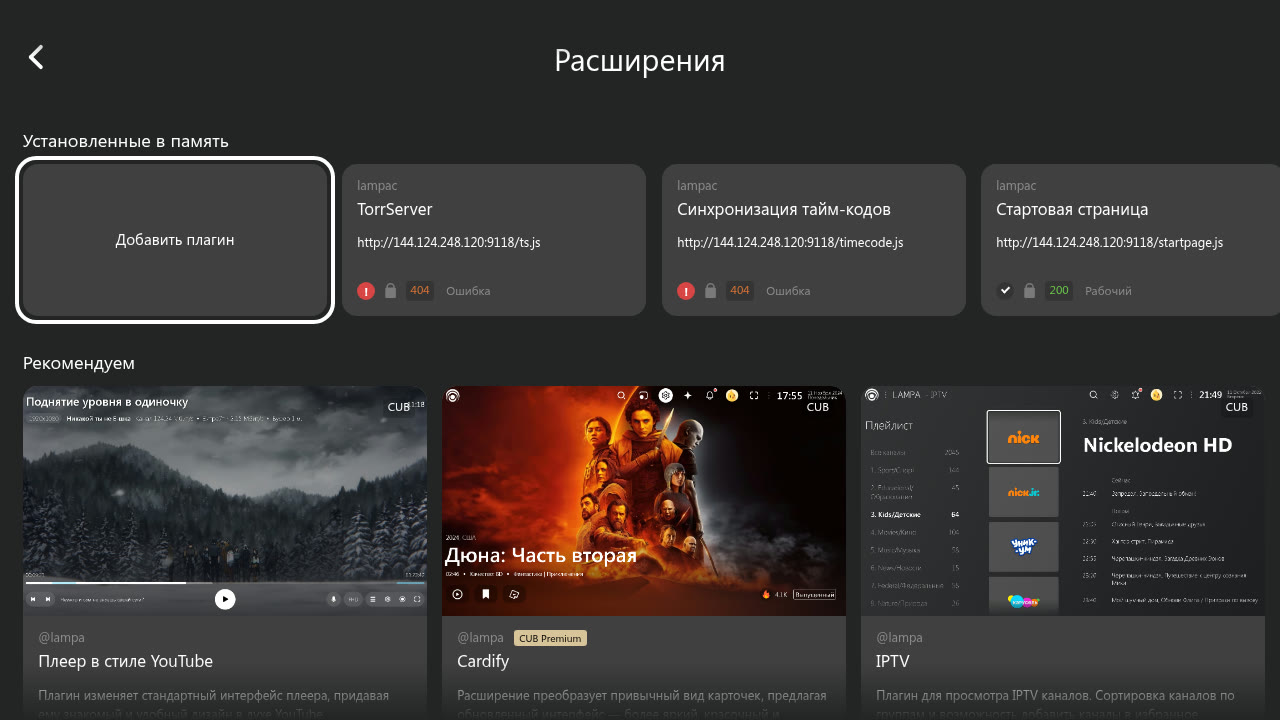The image size is (1280, 720).
Task: Click the CUB badge on the YouTube player preview
Action: (399, 407)
